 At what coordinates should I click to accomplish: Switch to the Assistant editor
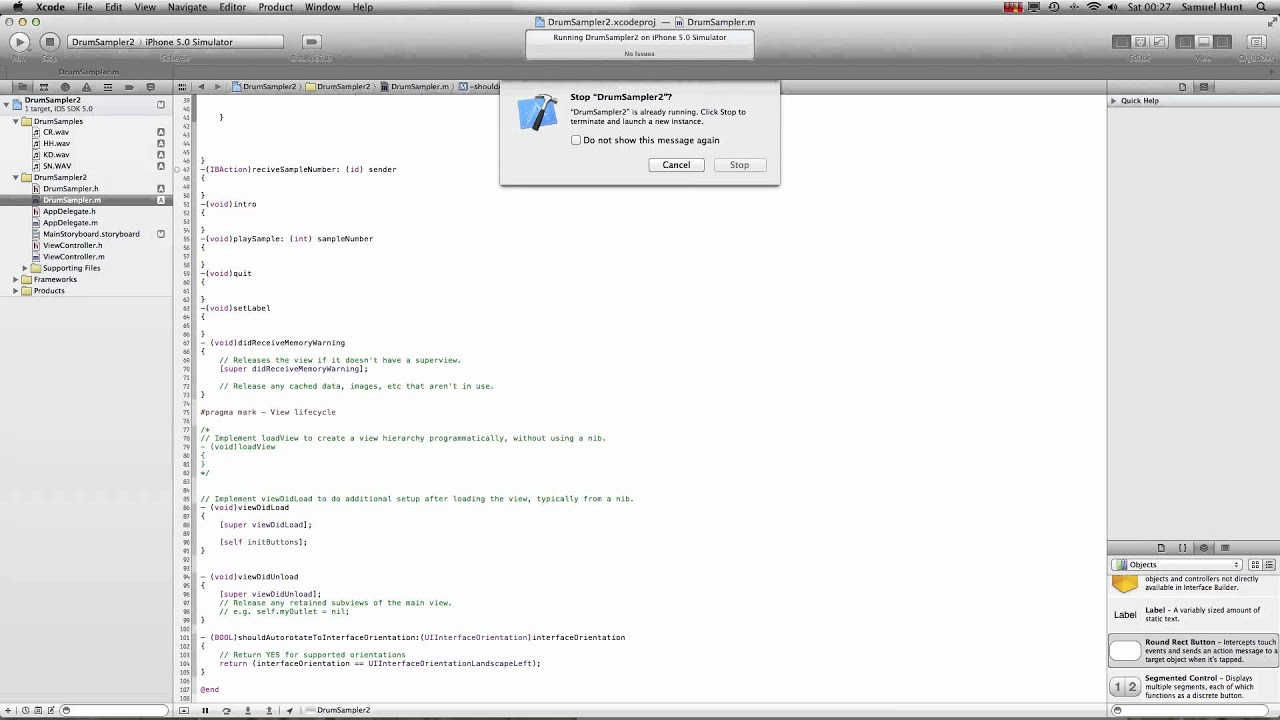1141,42
